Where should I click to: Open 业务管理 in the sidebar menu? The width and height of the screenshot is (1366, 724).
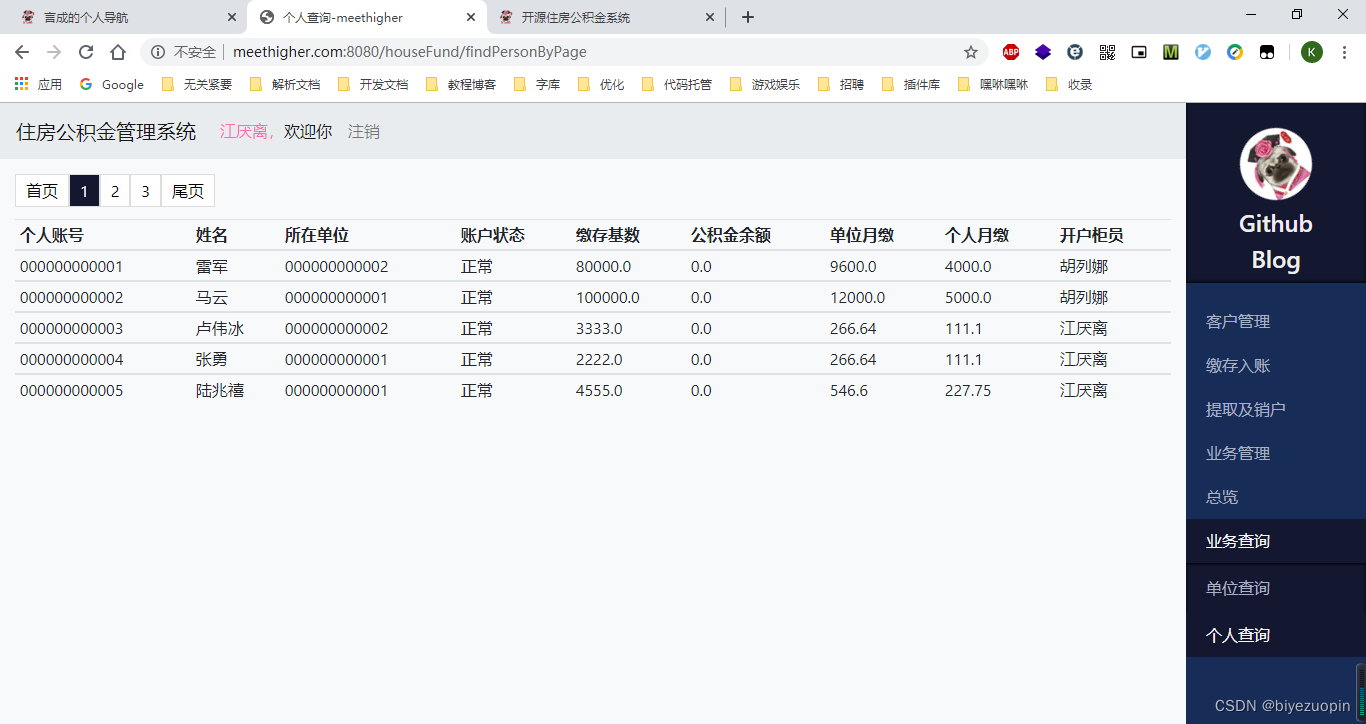(x=1238, y=454)
